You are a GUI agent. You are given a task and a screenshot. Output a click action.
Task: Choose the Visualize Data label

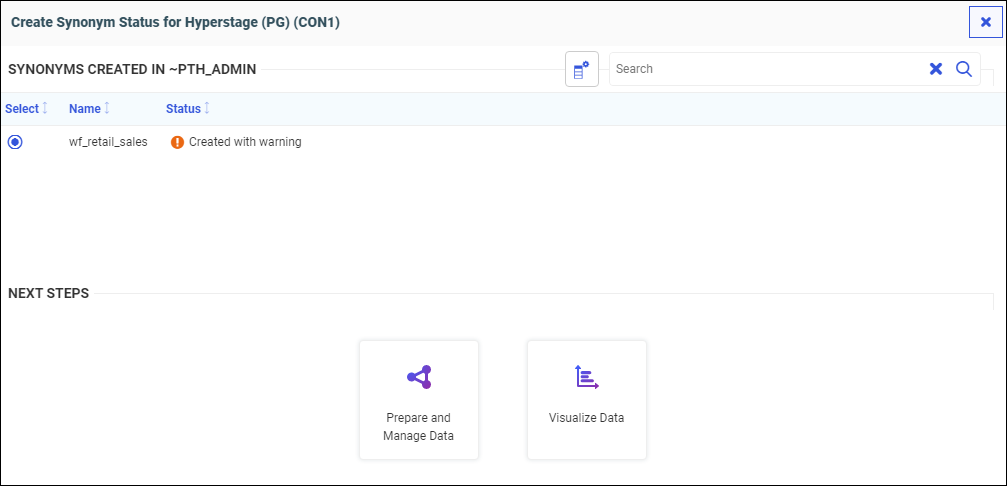(586, 418)
